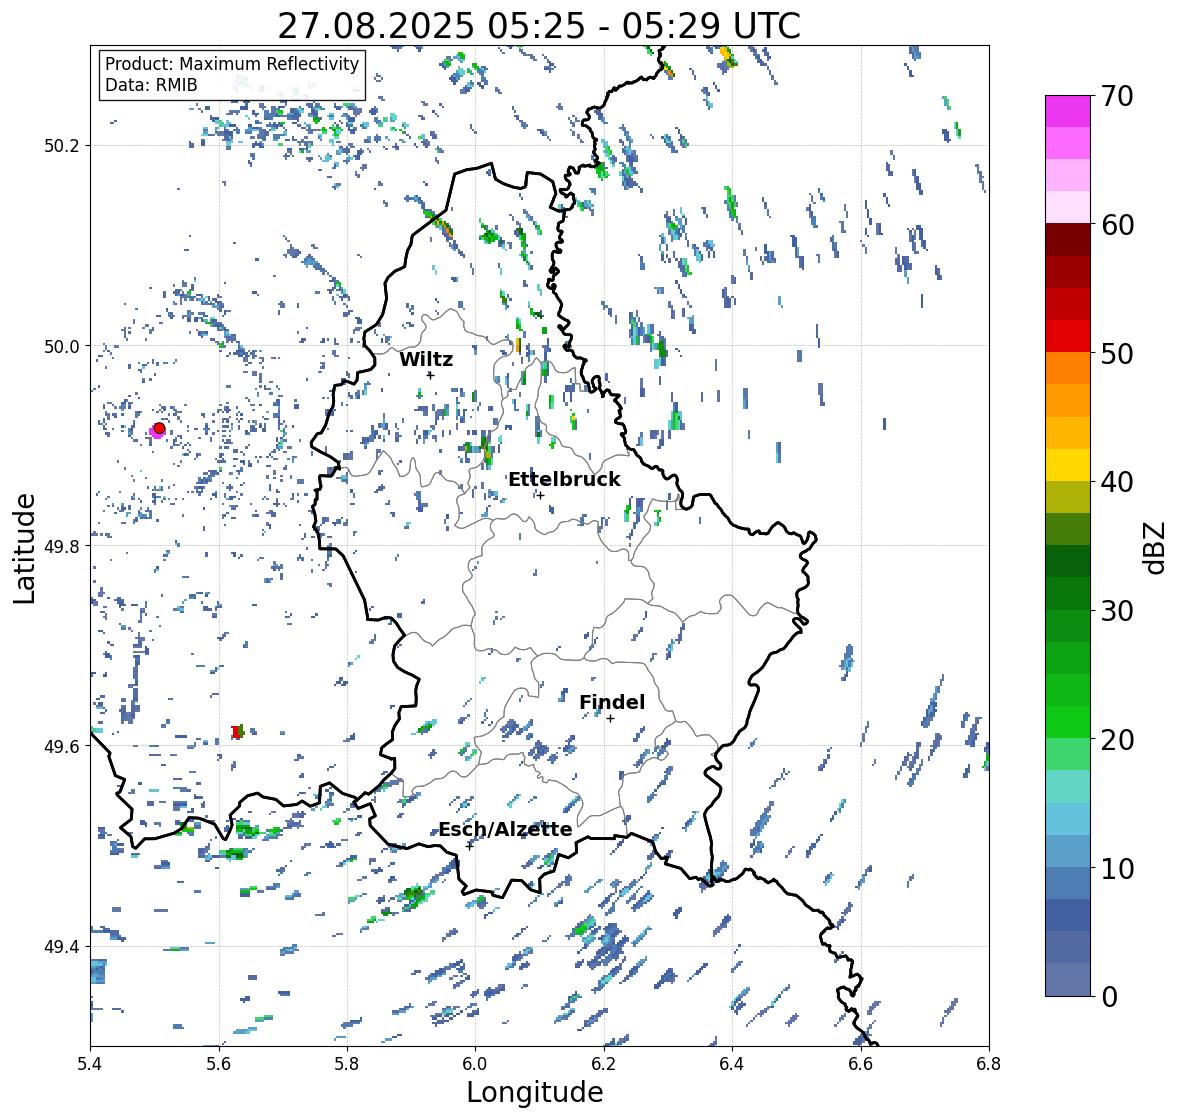
Task: Click the 5.6 longitude tick label
Action: pos(219,1063)
